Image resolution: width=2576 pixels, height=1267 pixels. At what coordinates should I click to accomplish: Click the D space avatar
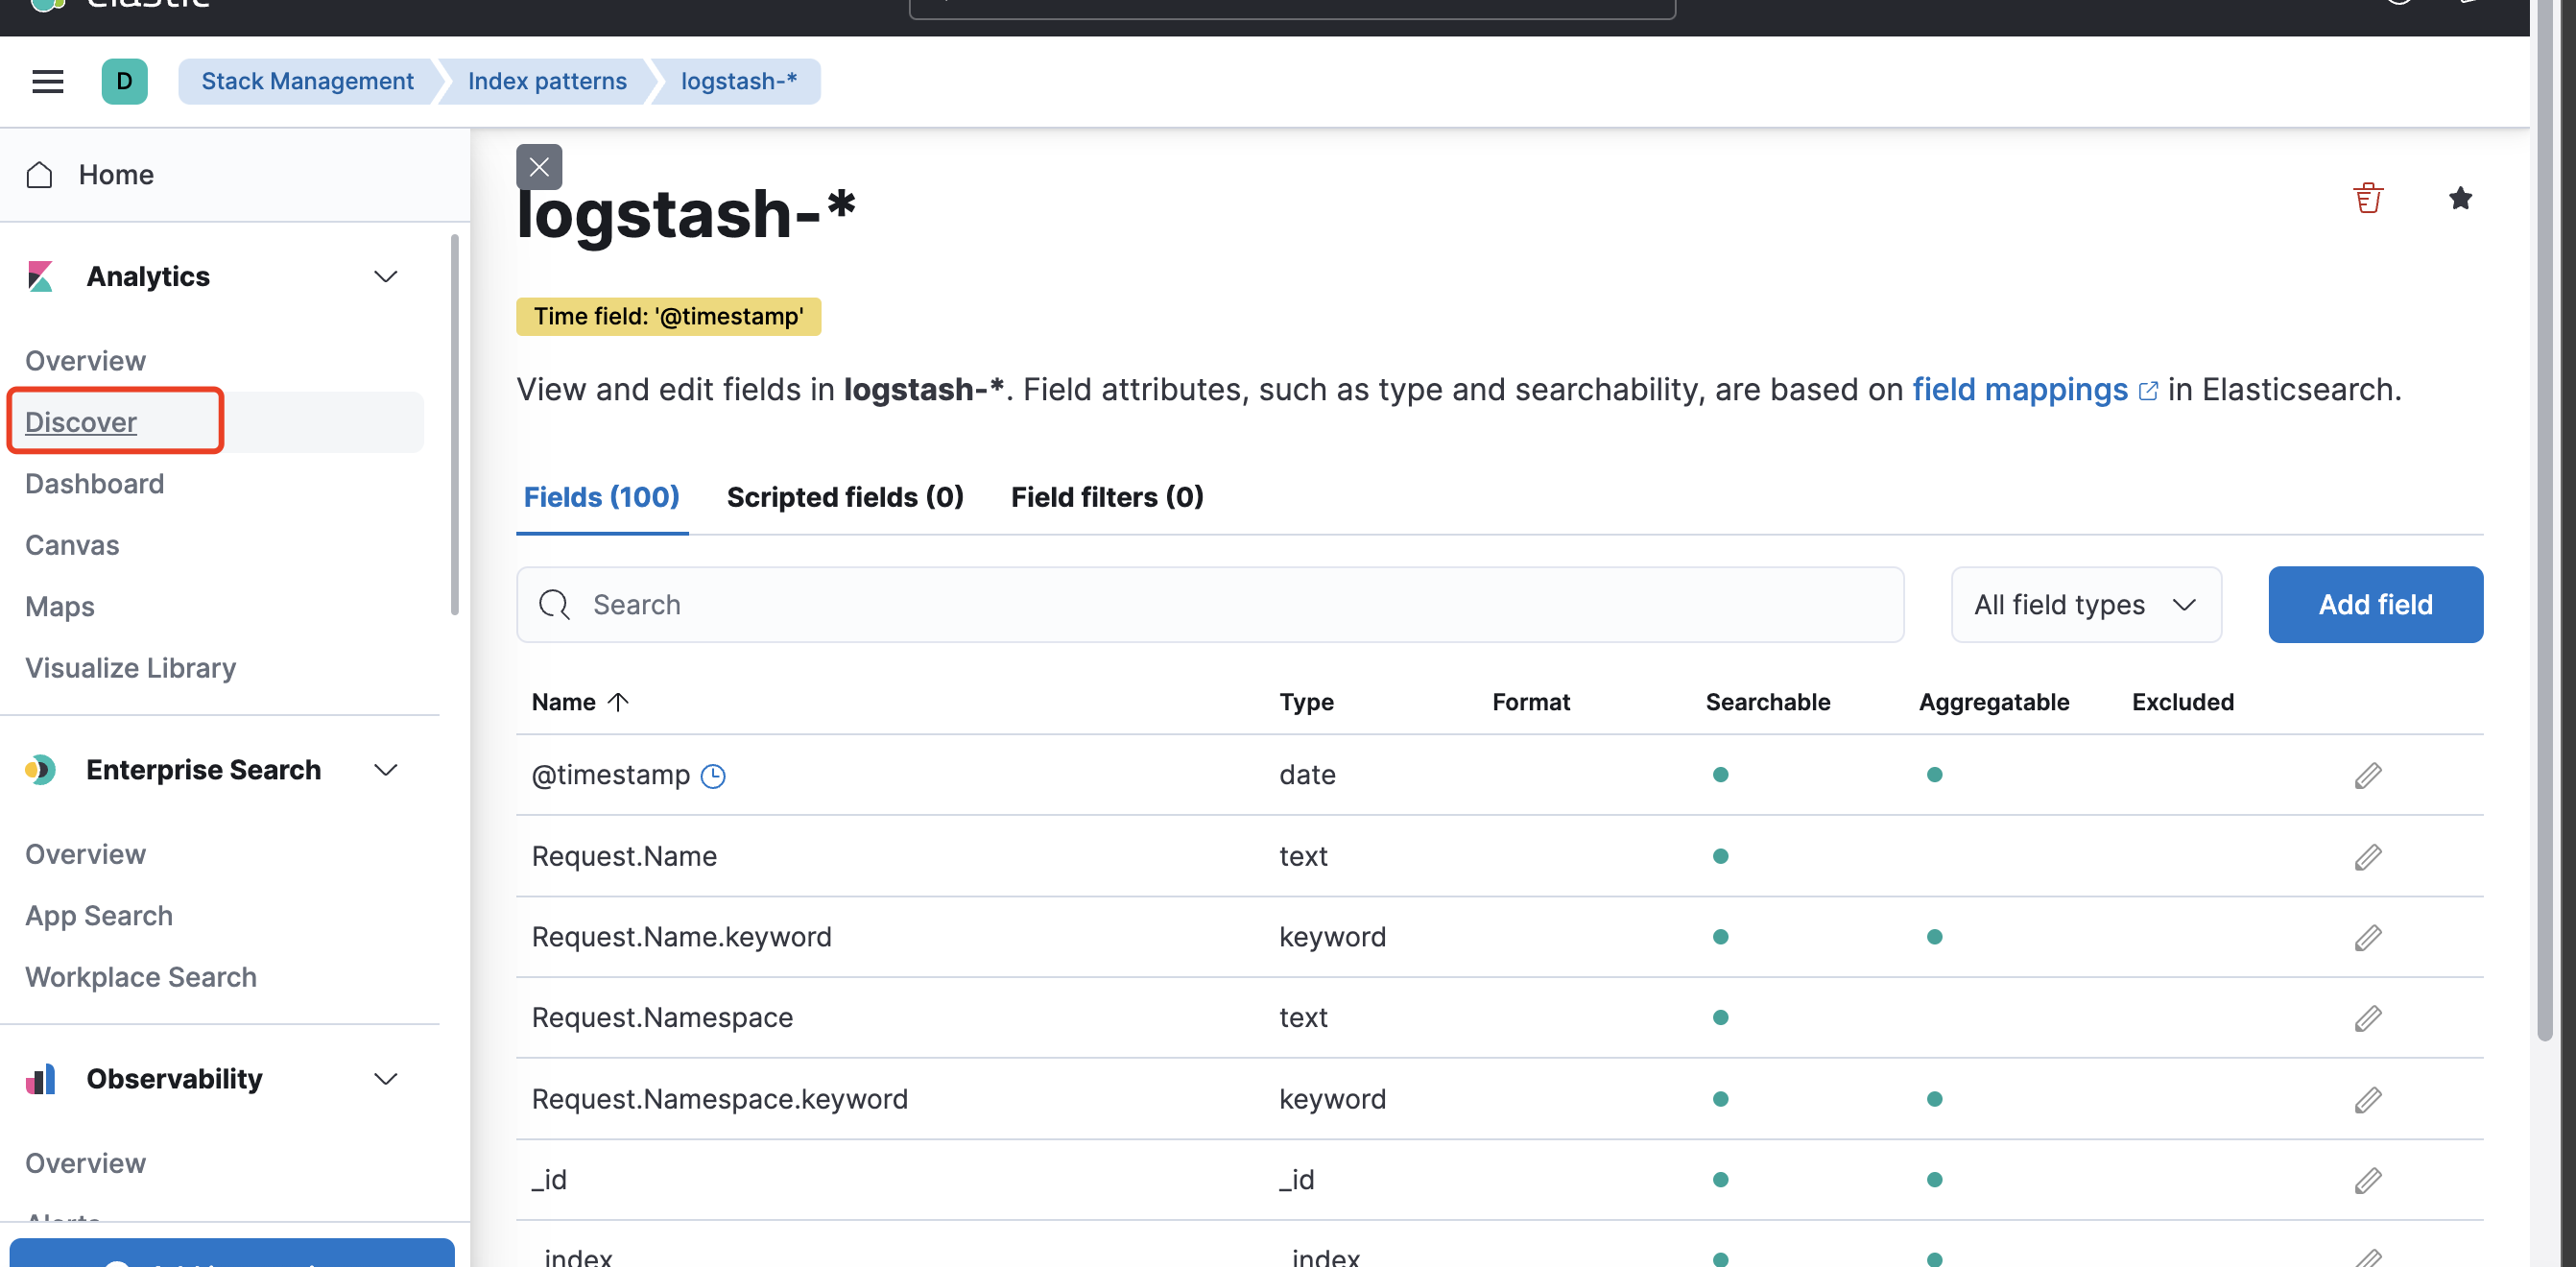pyautogui.click(x=124, y=81)
